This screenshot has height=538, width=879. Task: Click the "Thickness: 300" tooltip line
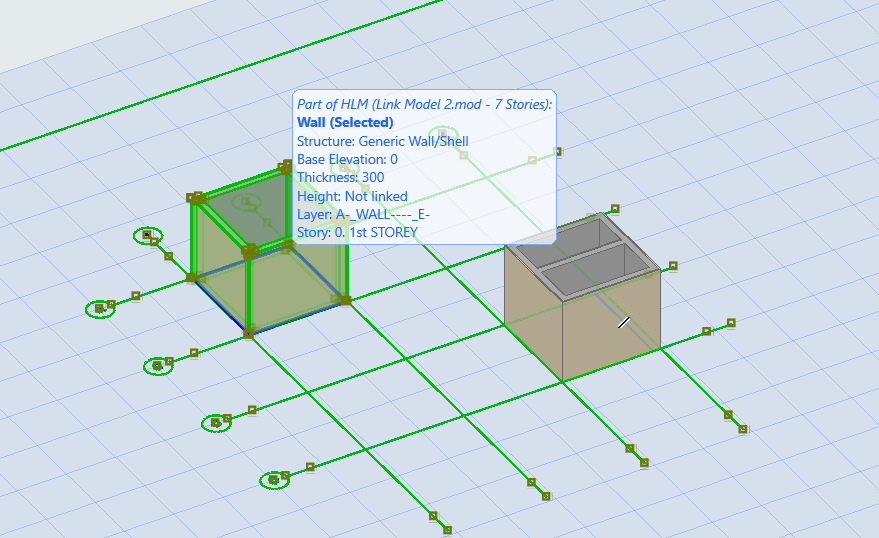tap(340, 177)
